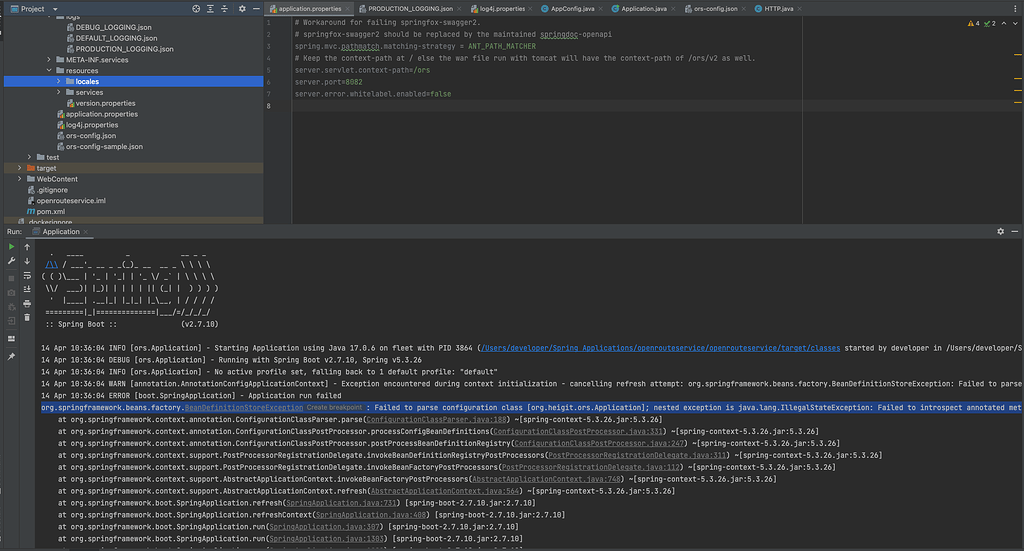
Task: Expand the WebContent folder
Action: point(20,179)
